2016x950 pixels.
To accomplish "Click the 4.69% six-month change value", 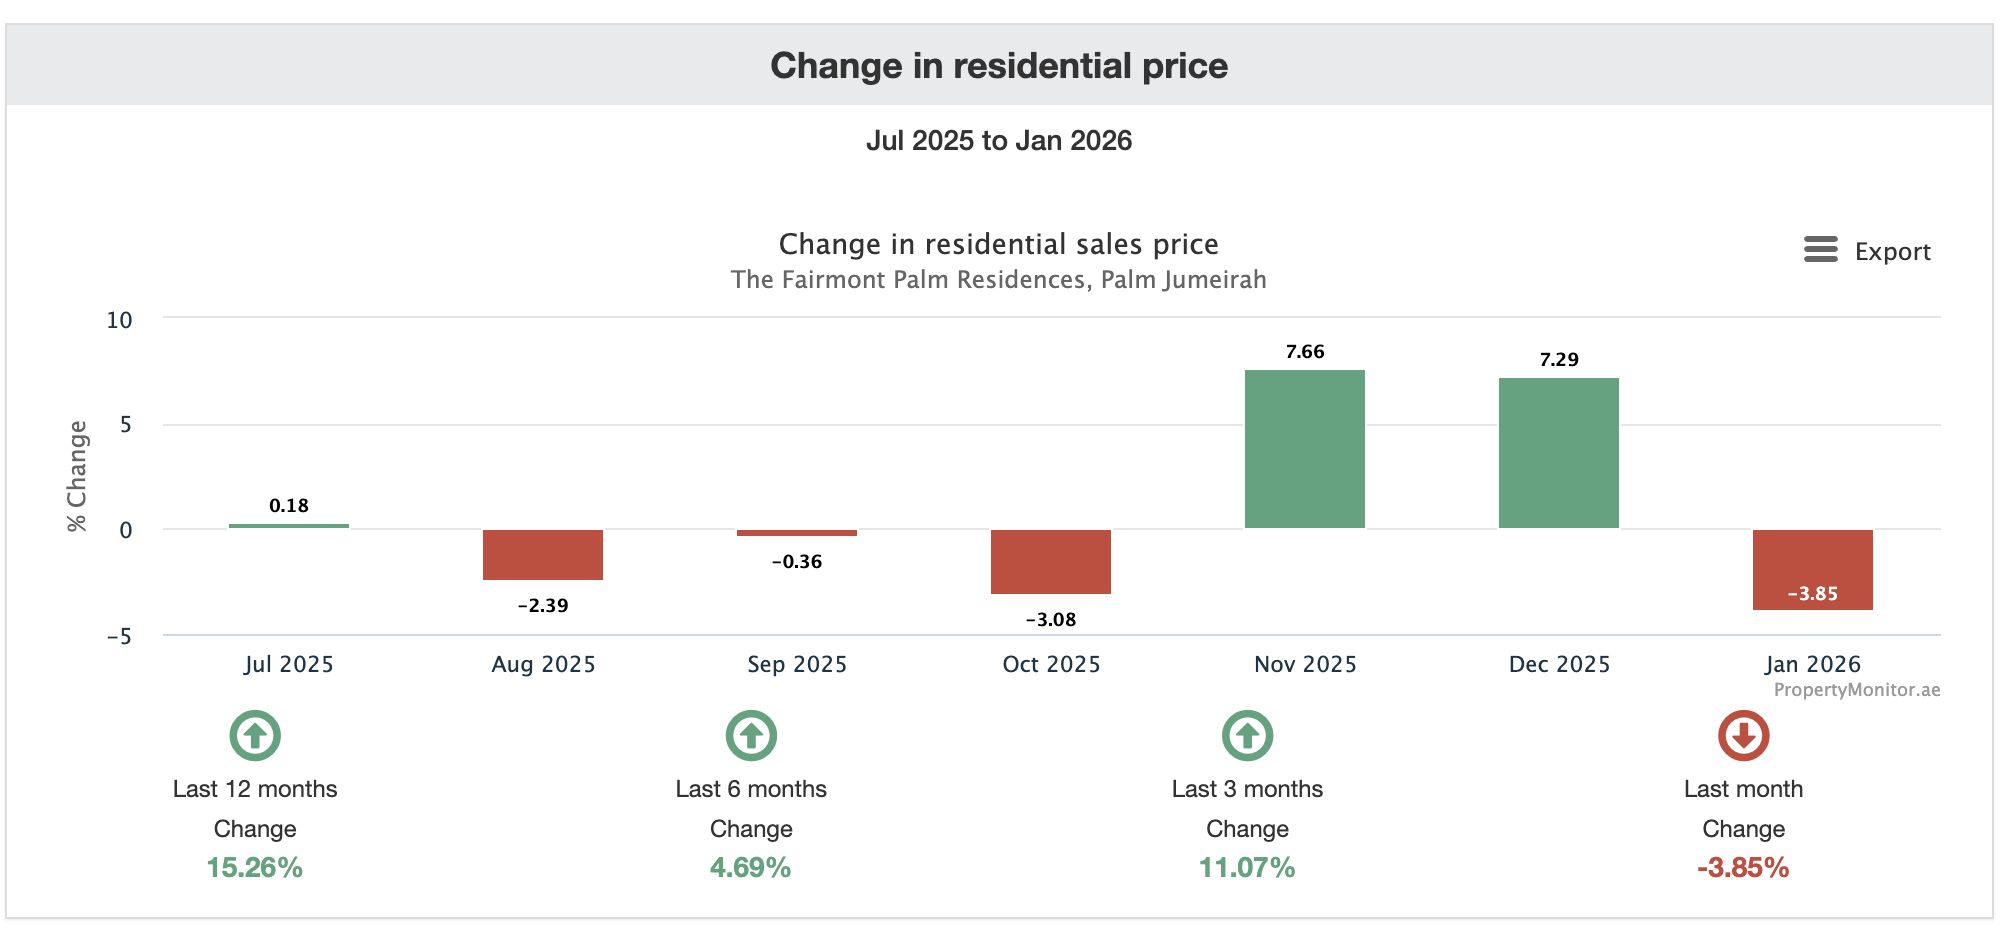I will (x=751, y=867).
